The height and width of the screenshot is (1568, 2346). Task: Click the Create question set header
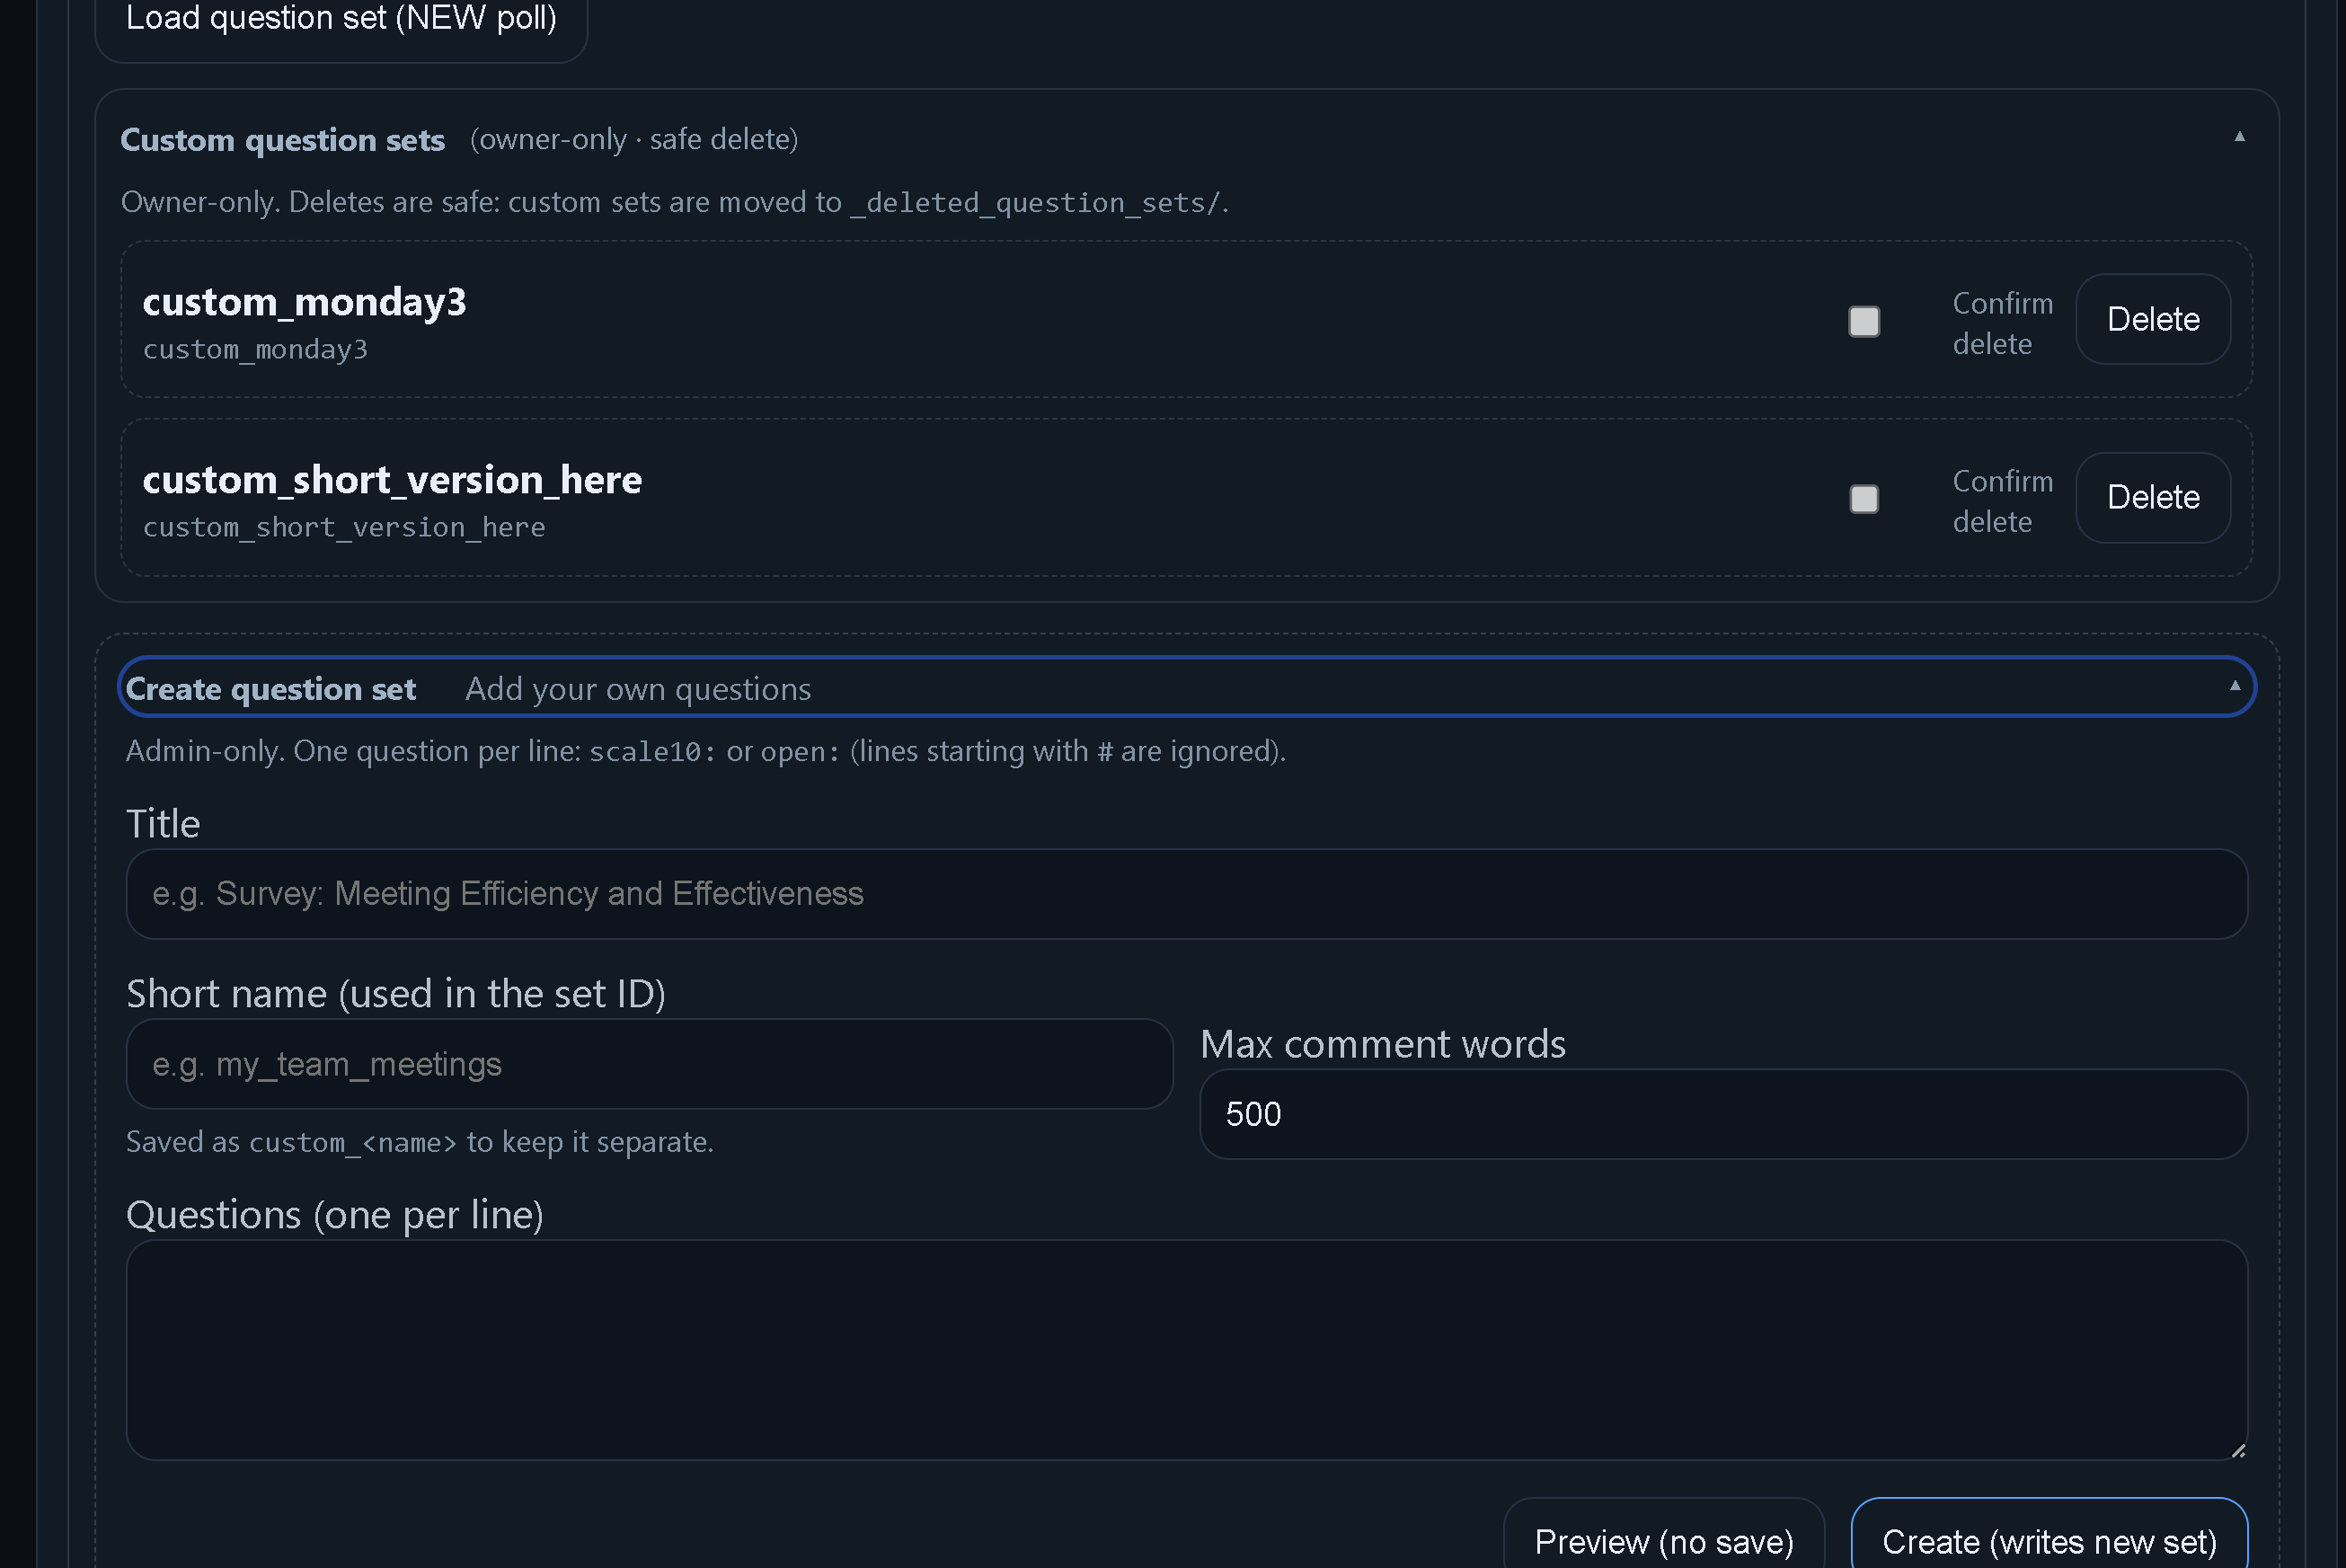pyautogui.click(x=271, y=689)
